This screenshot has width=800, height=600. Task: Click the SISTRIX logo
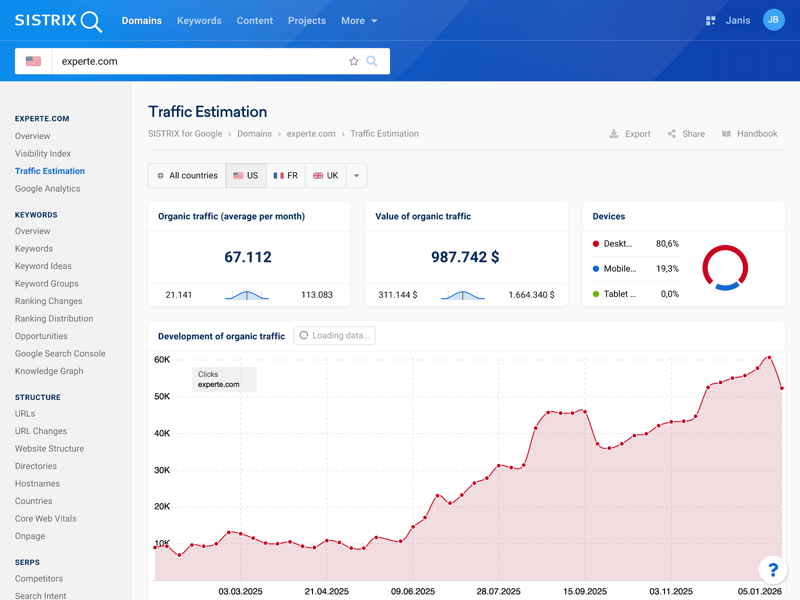(58, 21)
